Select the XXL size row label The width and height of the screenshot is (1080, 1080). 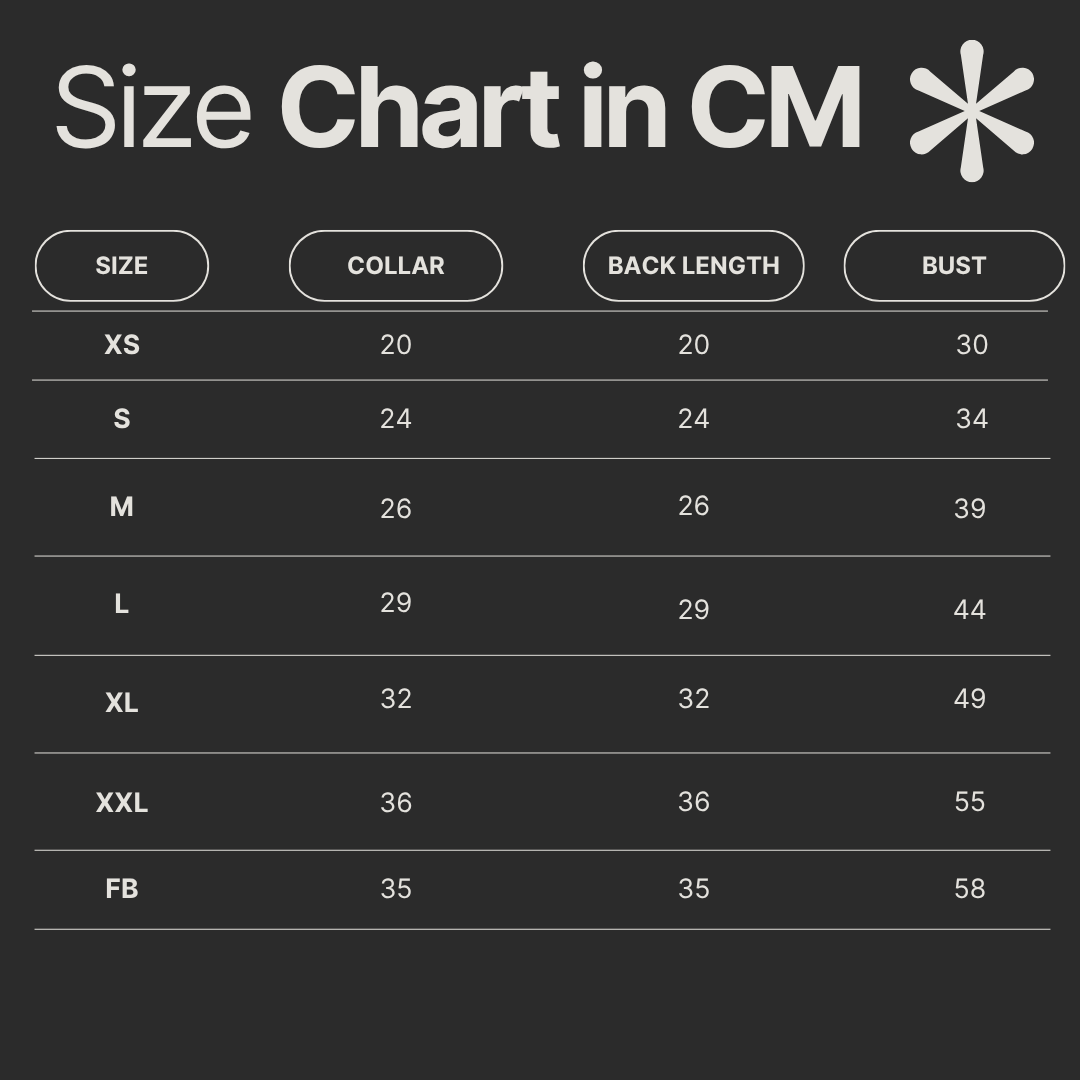click(122, 803)
